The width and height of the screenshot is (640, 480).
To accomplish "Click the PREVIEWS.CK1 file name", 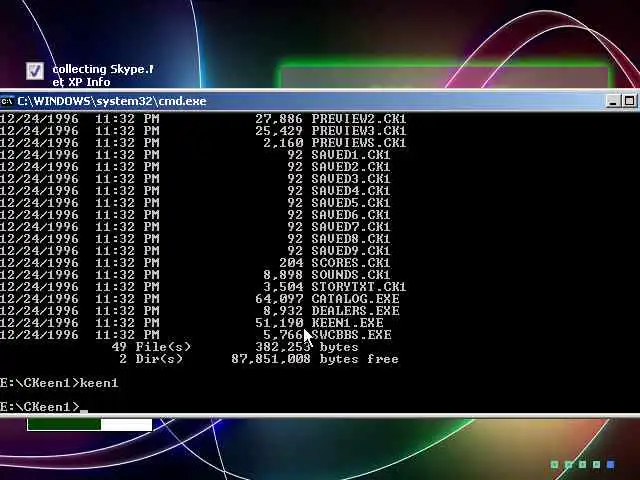I will click(x=359, y=143).
